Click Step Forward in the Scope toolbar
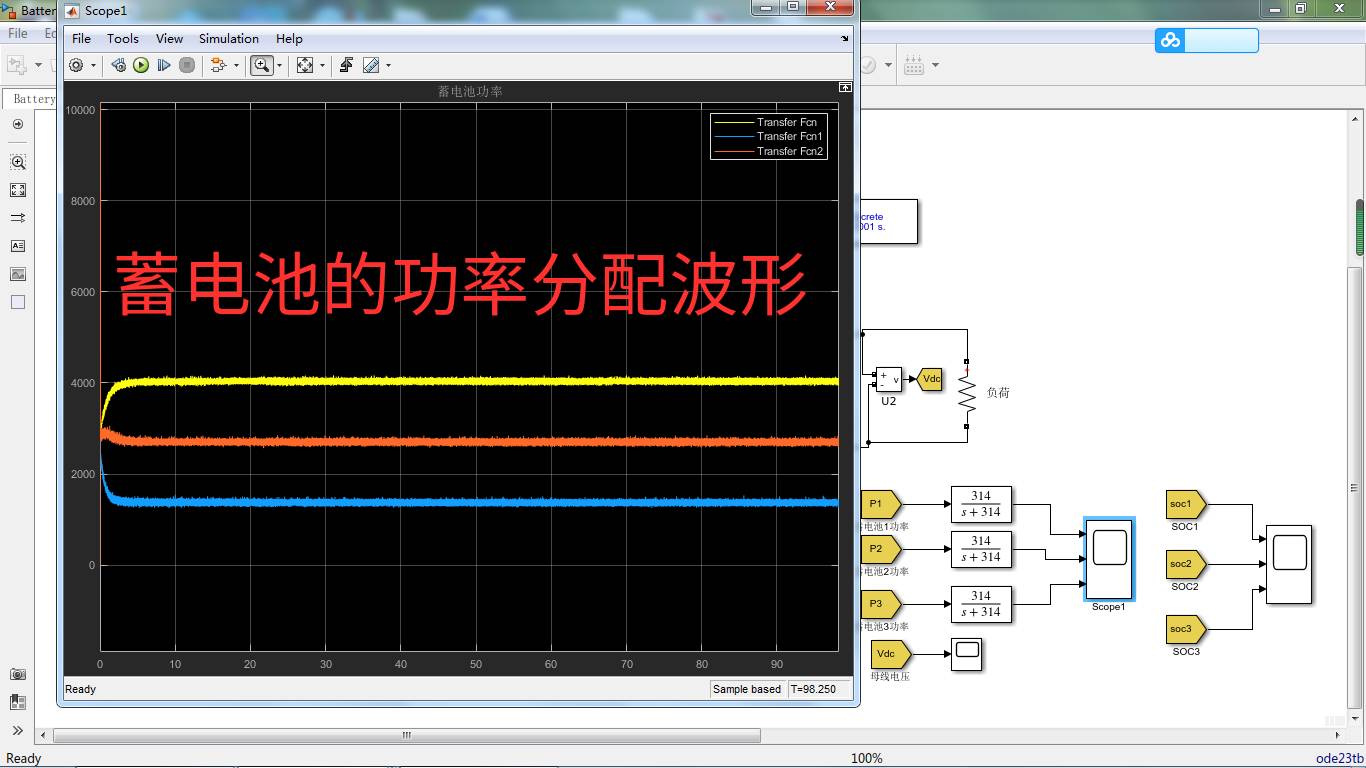 coord(164,65)
